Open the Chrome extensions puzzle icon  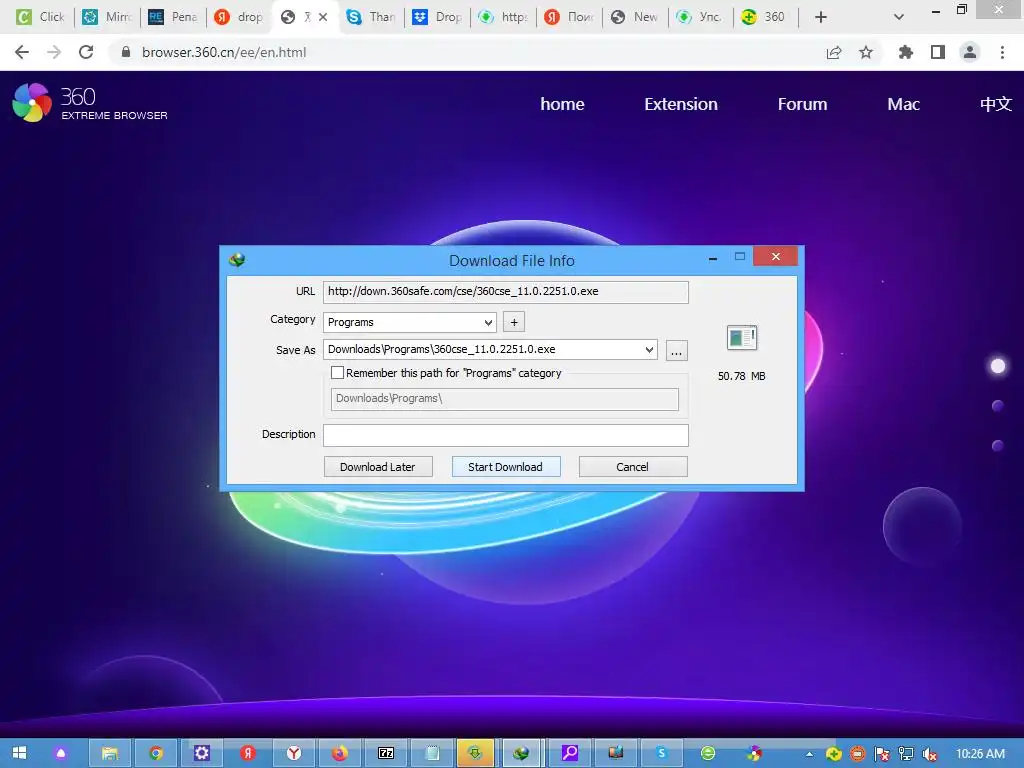click(906, 52)
